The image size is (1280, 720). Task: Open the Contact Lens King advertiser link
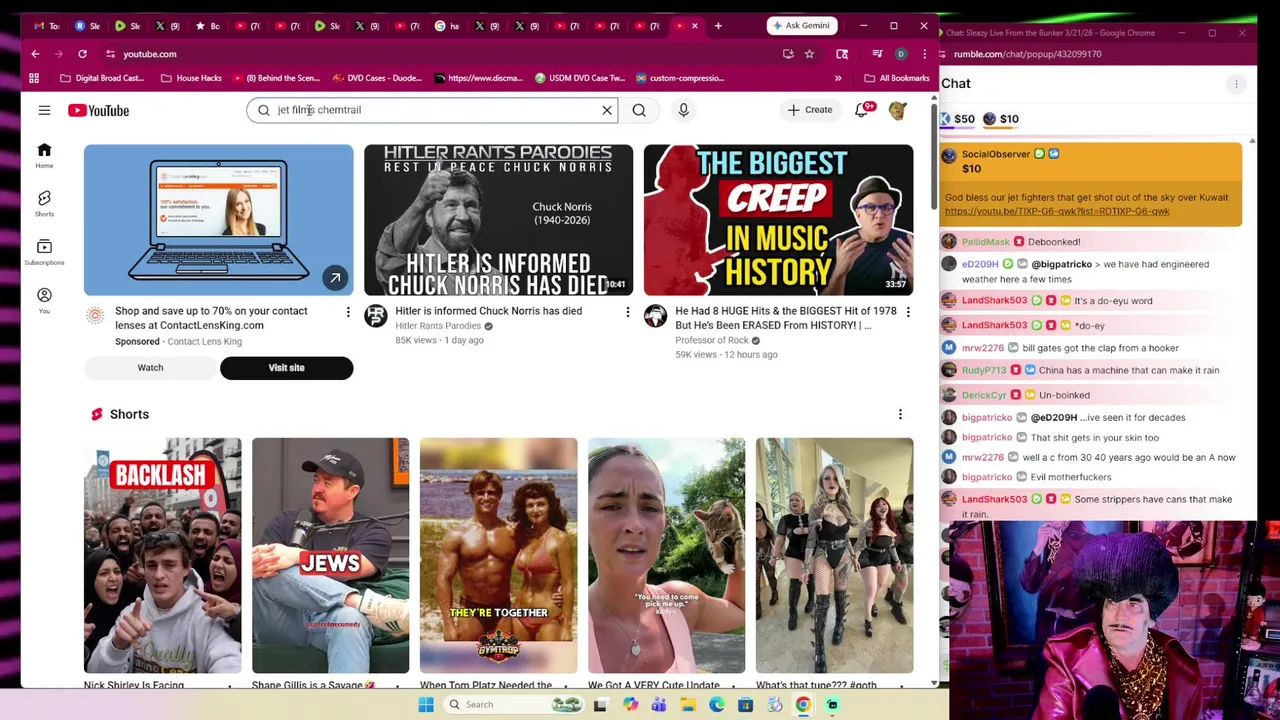click(205, 341)
